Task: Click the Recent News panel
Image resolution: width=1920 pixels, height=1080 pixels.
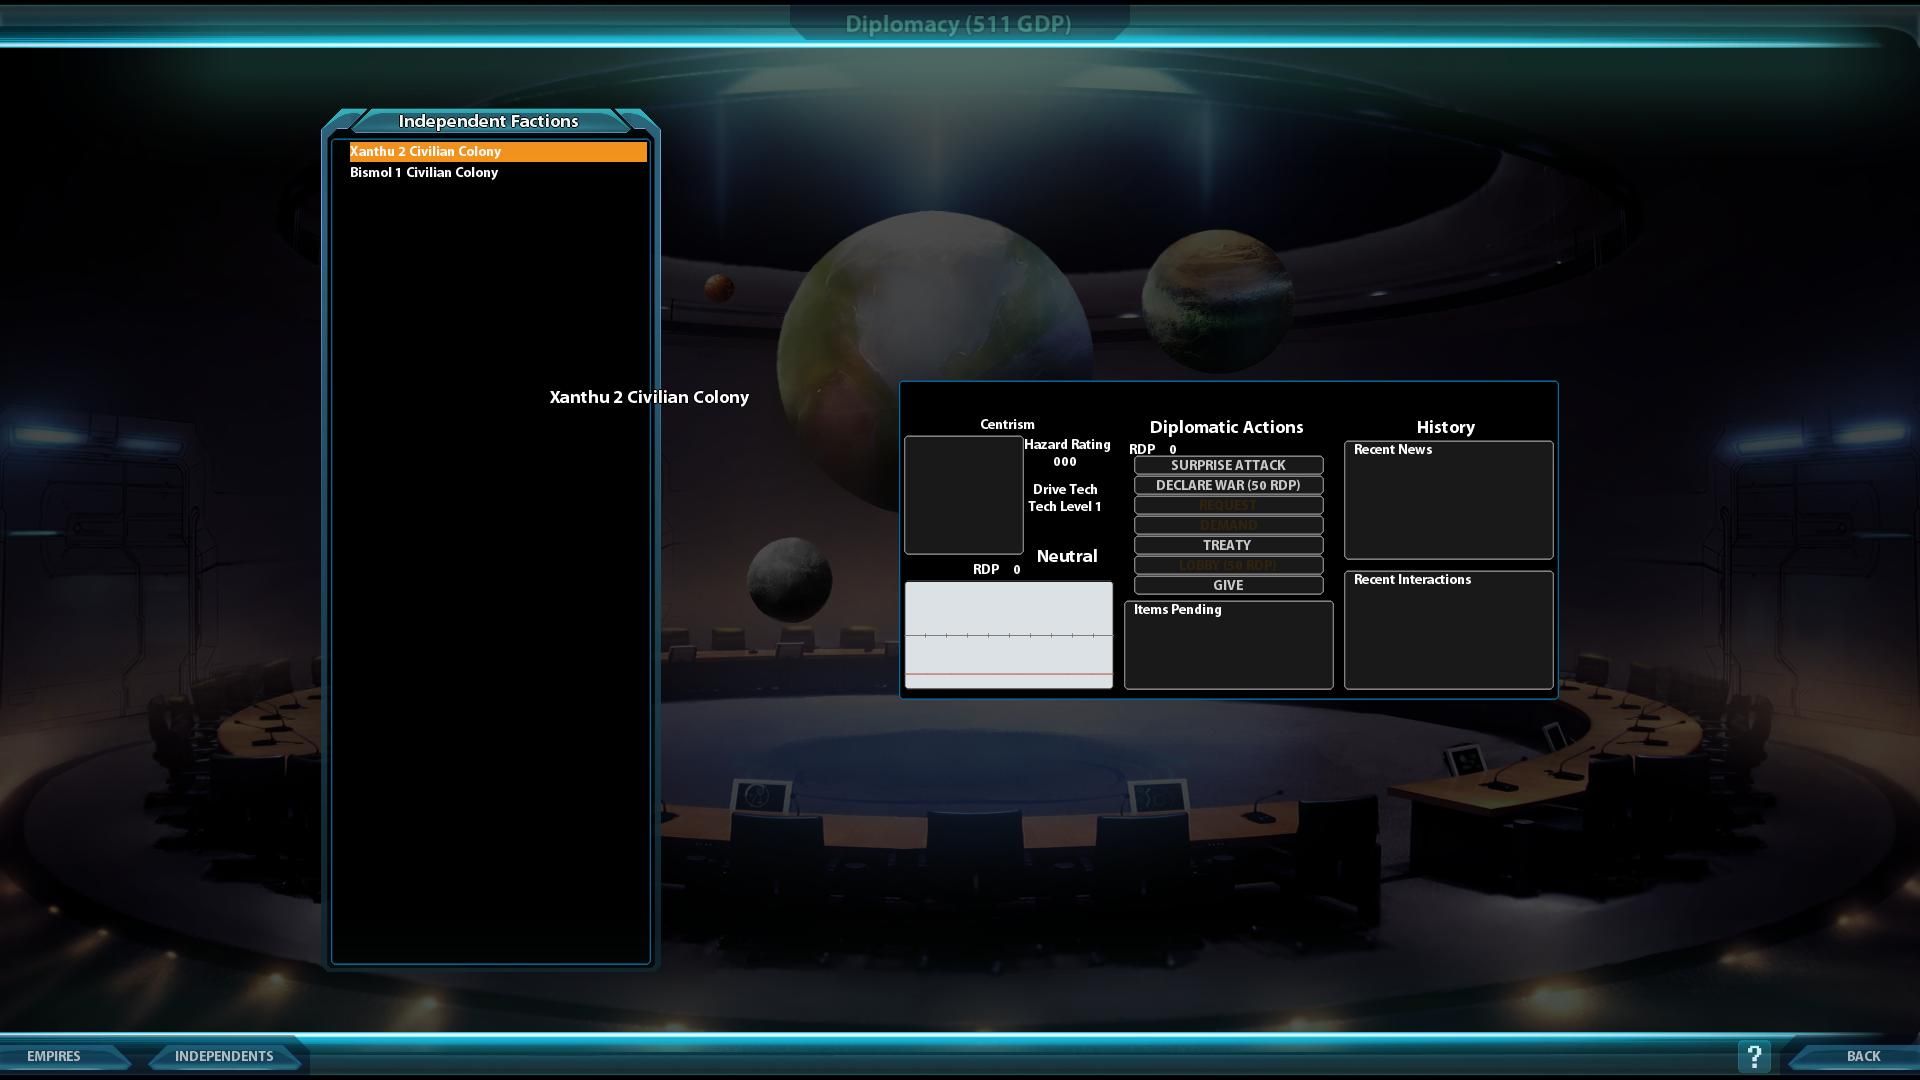Action: pos(1449,500)
